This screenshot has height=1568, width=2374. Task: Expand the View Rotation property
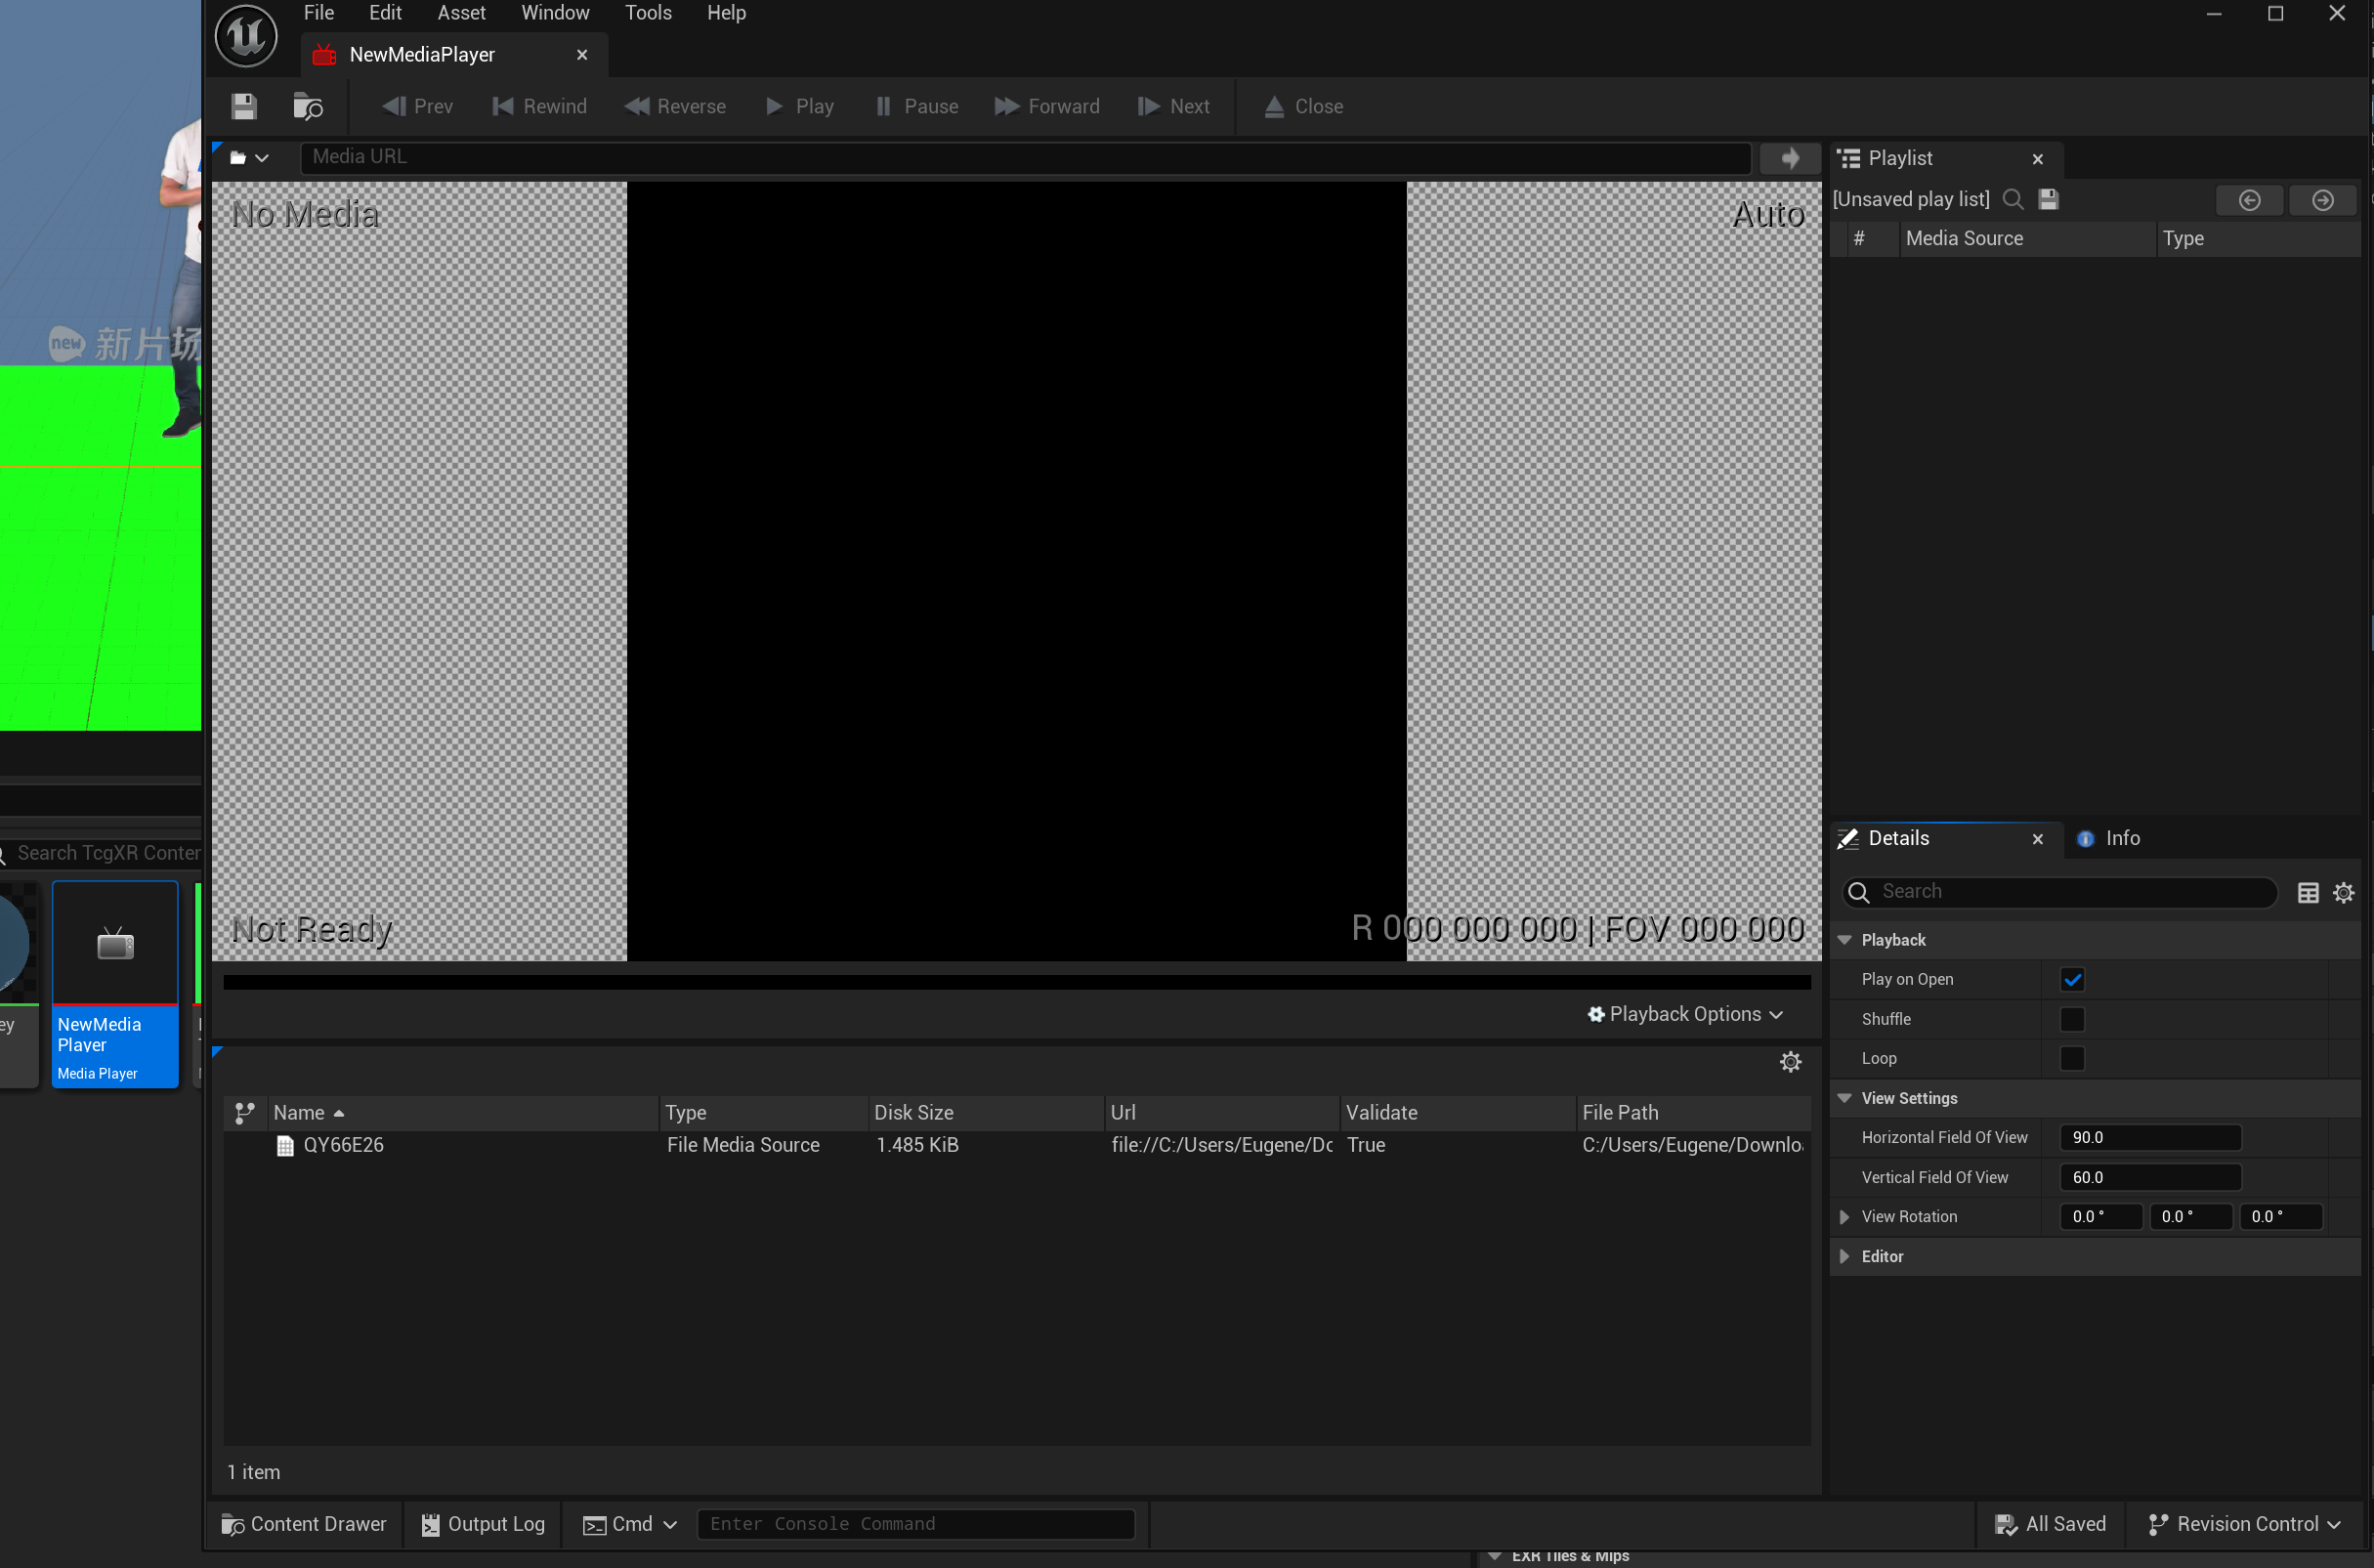tap(1844, 1216)
